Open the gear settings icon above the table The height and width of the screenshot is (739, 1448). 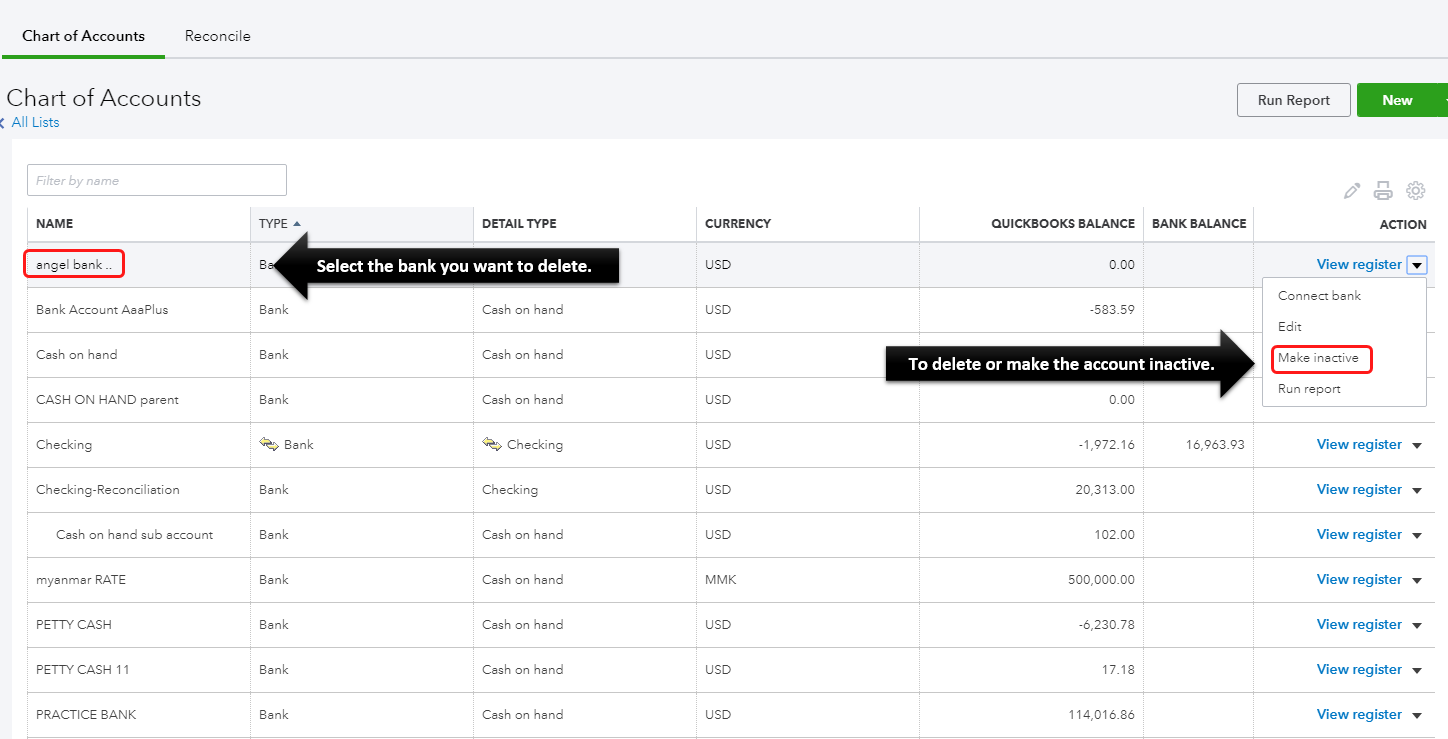(x=1415, y=190)
